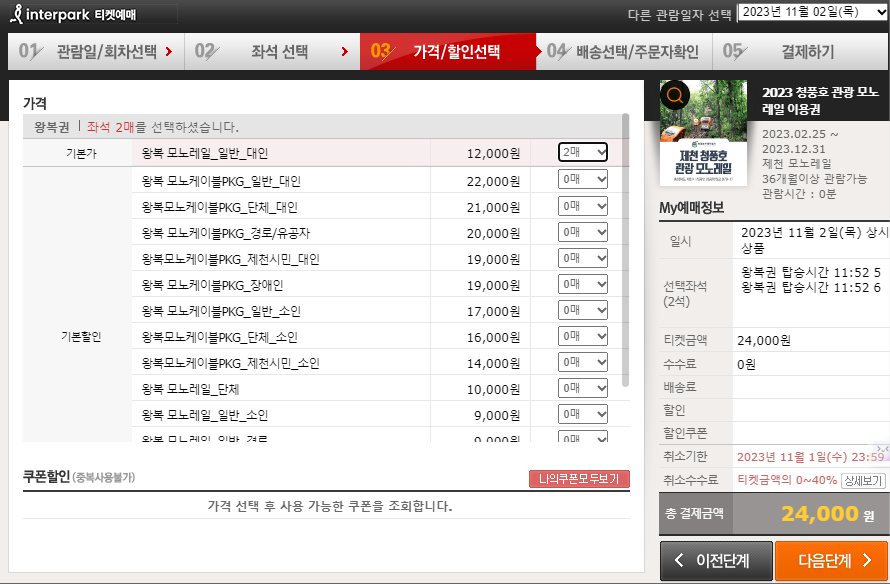Screen dimensions: 890x584
Task: Choose ticket count for 왕복 모노케이블PKG_장애인
Action: pyautogui.click(x=583, y=284)
